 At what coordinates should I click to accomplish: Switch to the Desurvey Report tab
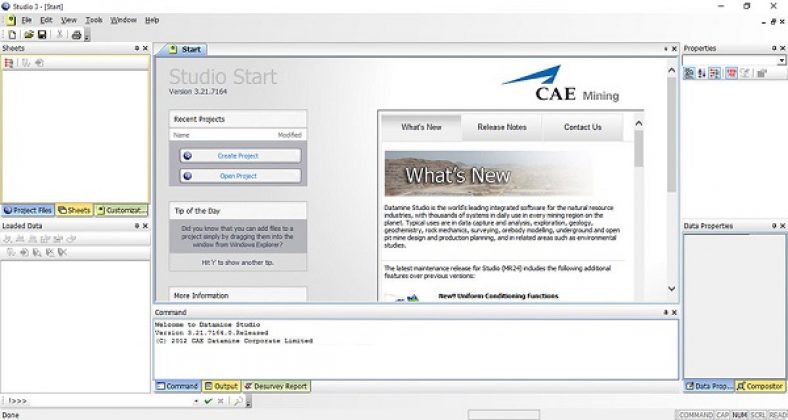click(x=276, y=386)
